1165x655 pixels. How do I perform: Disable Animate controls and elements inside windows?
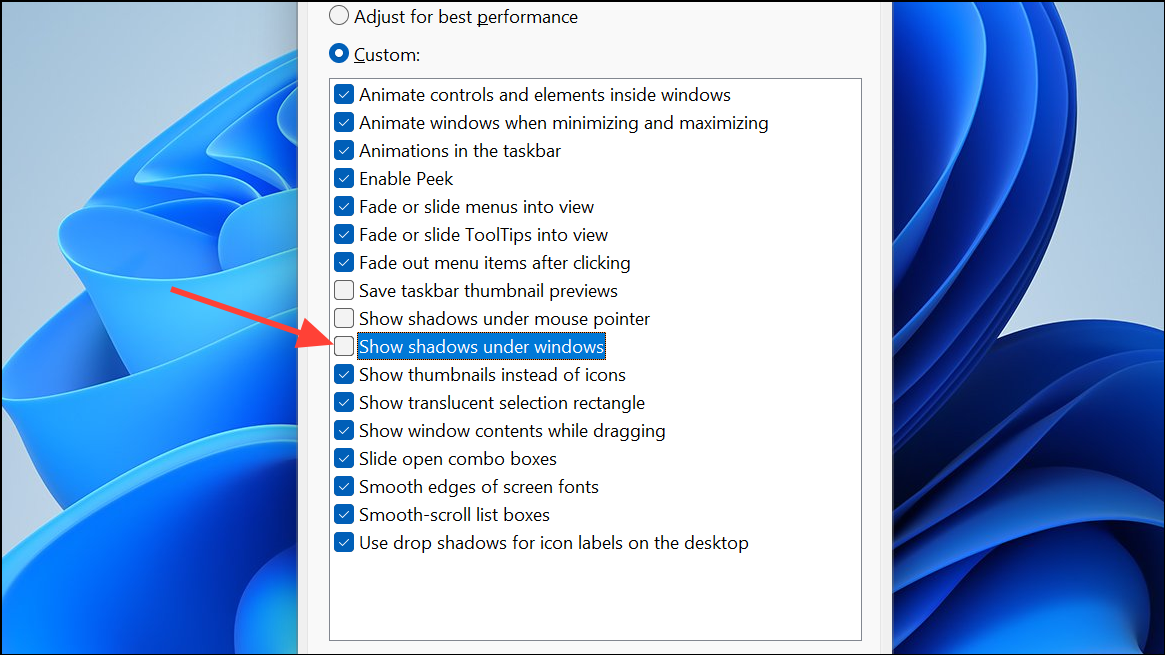(344, 94)
